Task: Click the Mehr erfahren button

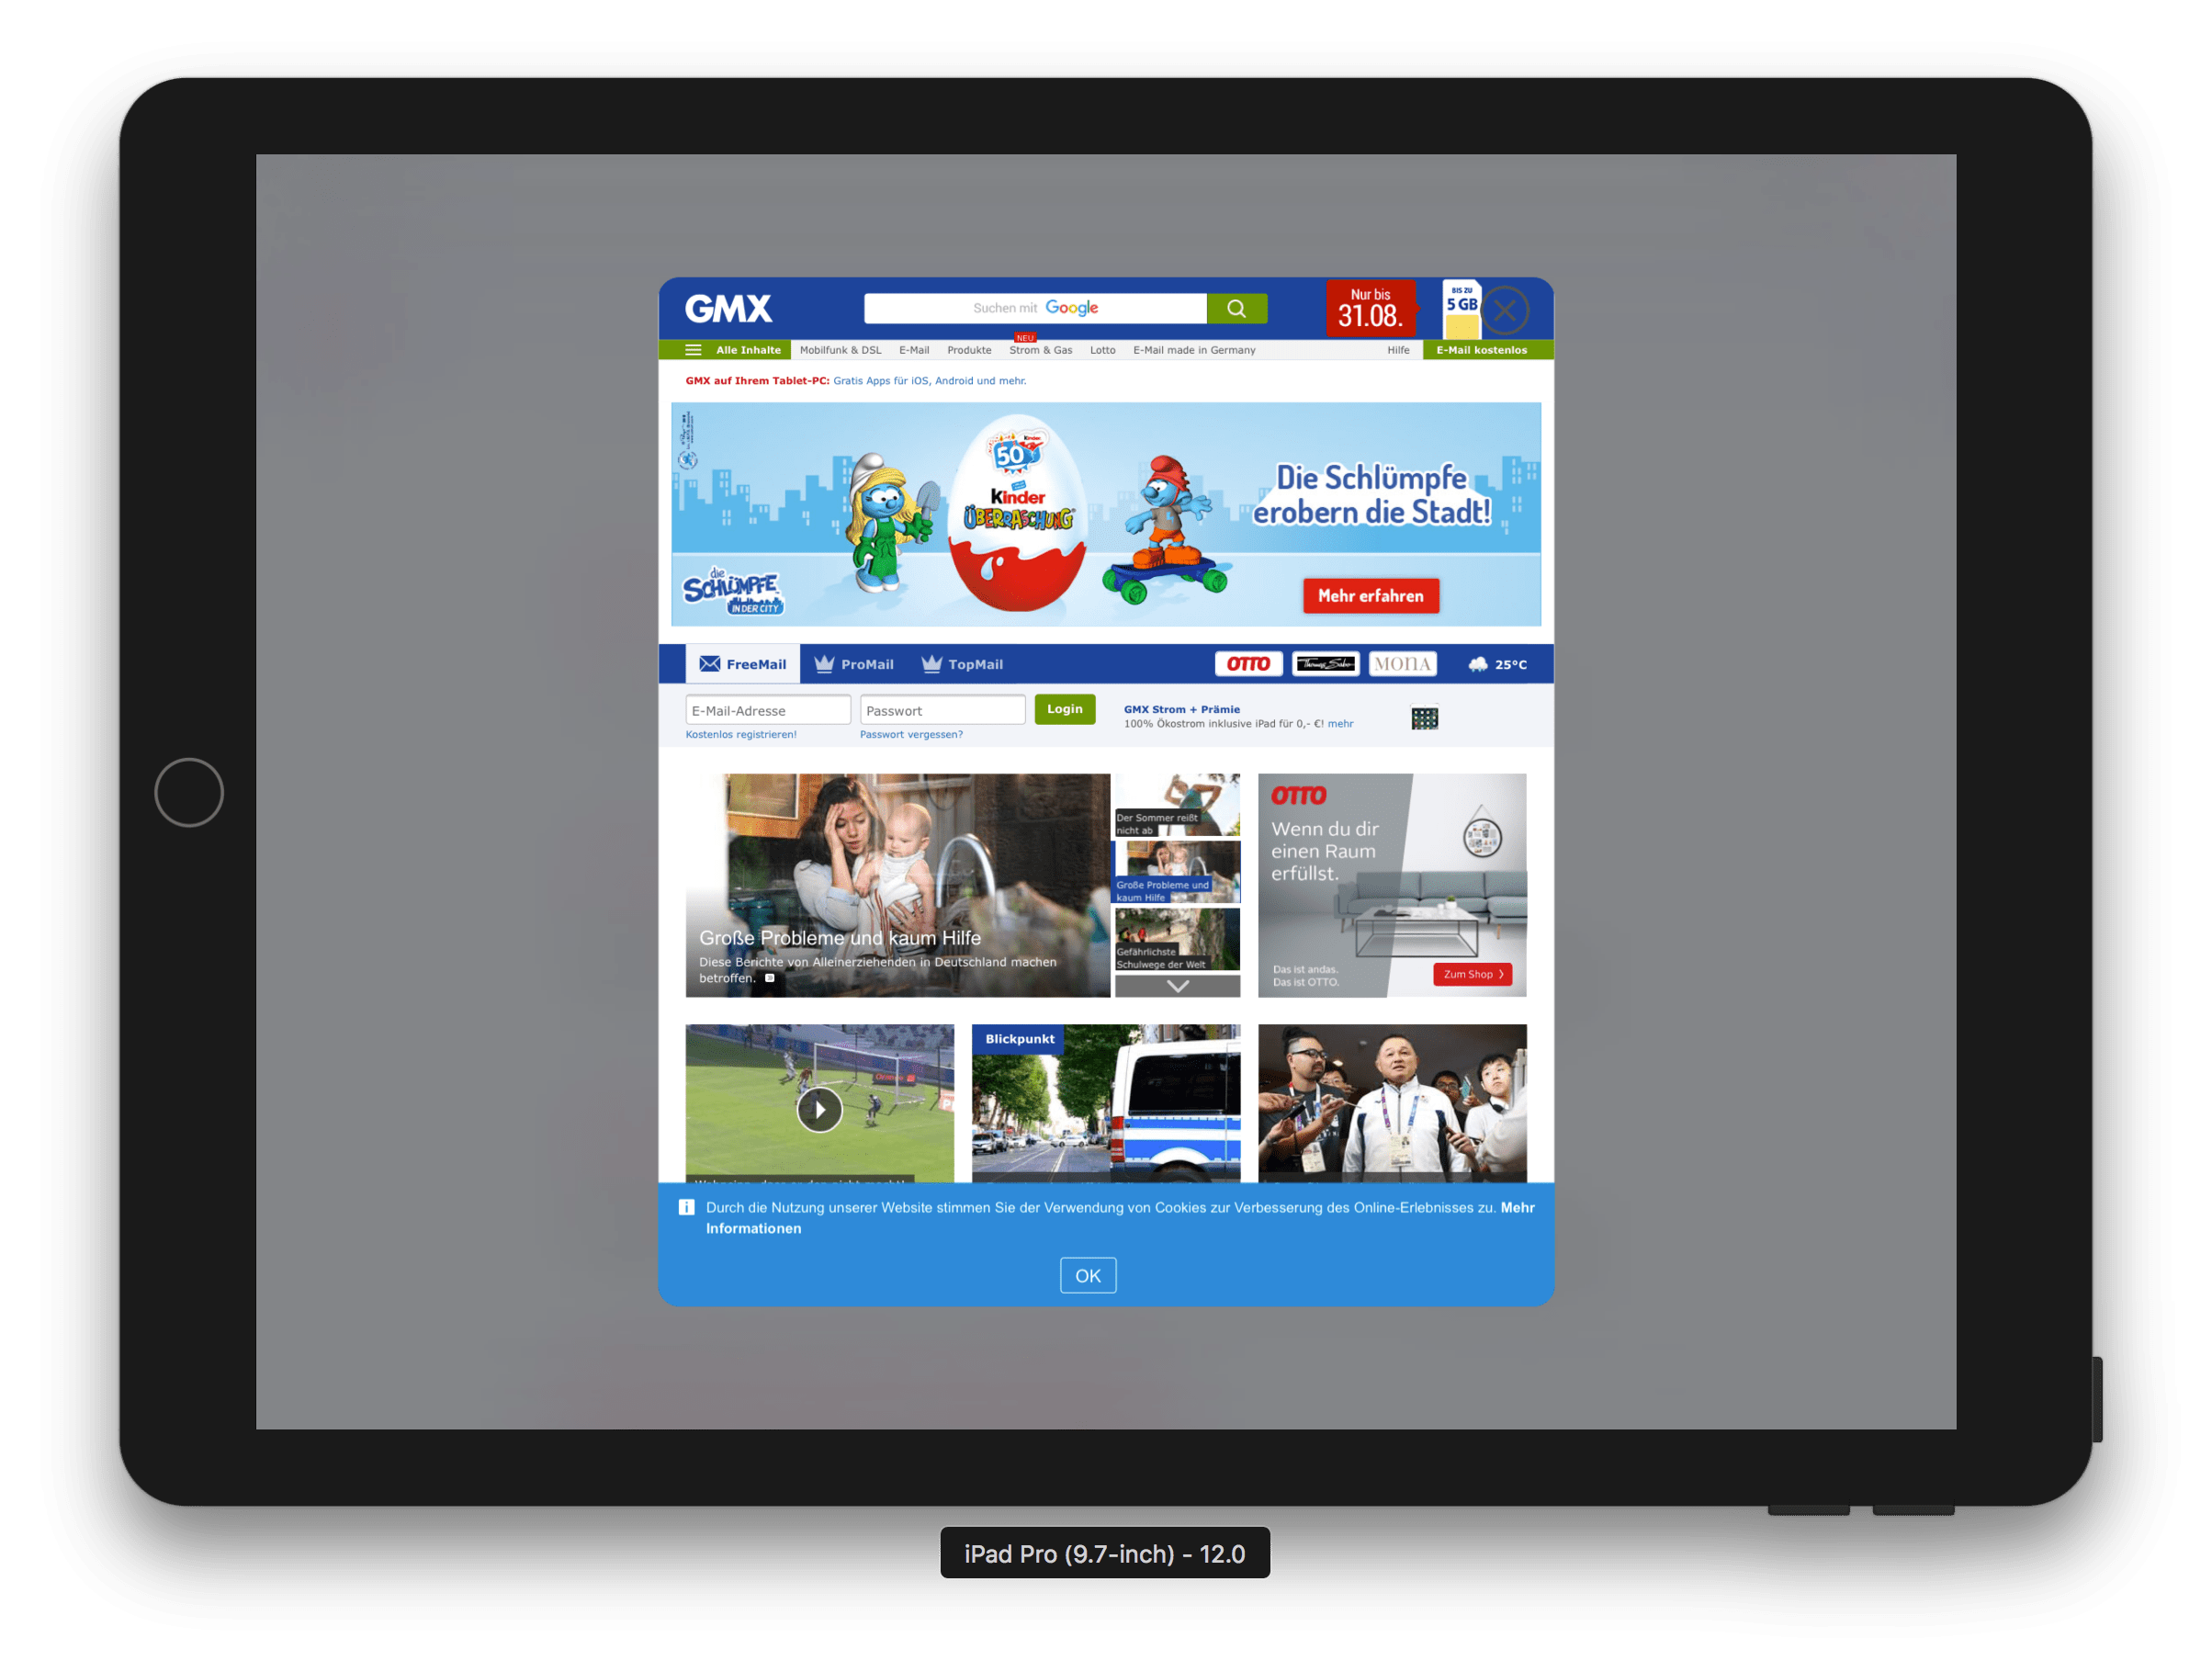Action: coord(1370,596)
